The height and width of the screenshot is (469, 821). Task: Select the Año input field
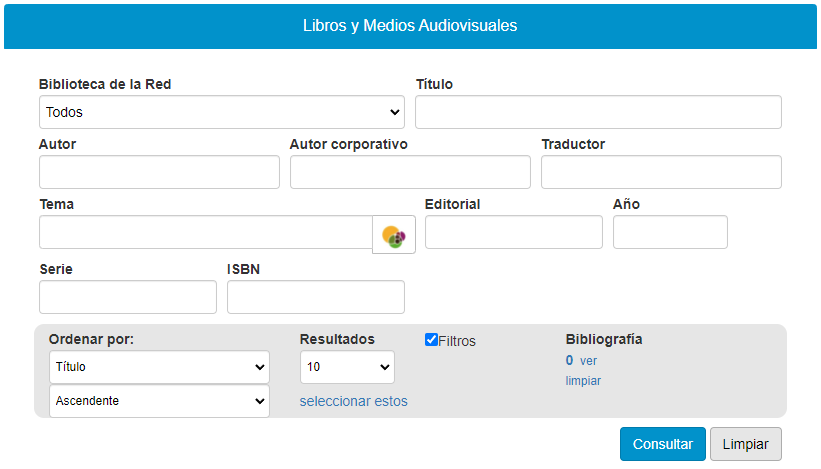670,232
